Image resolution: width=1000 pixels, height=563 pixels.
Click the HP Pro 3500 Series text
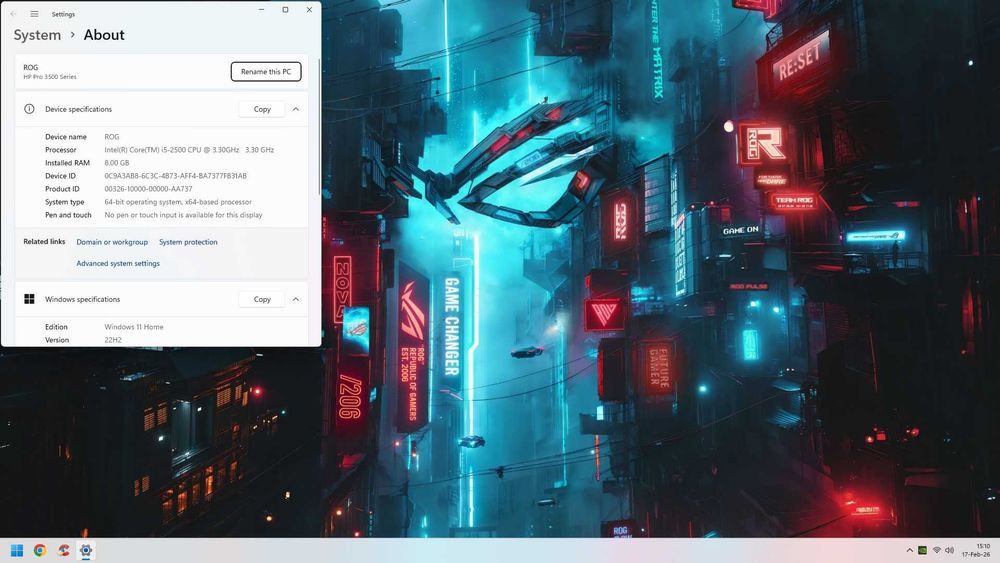pyautogui.click(x=50, y=77)
